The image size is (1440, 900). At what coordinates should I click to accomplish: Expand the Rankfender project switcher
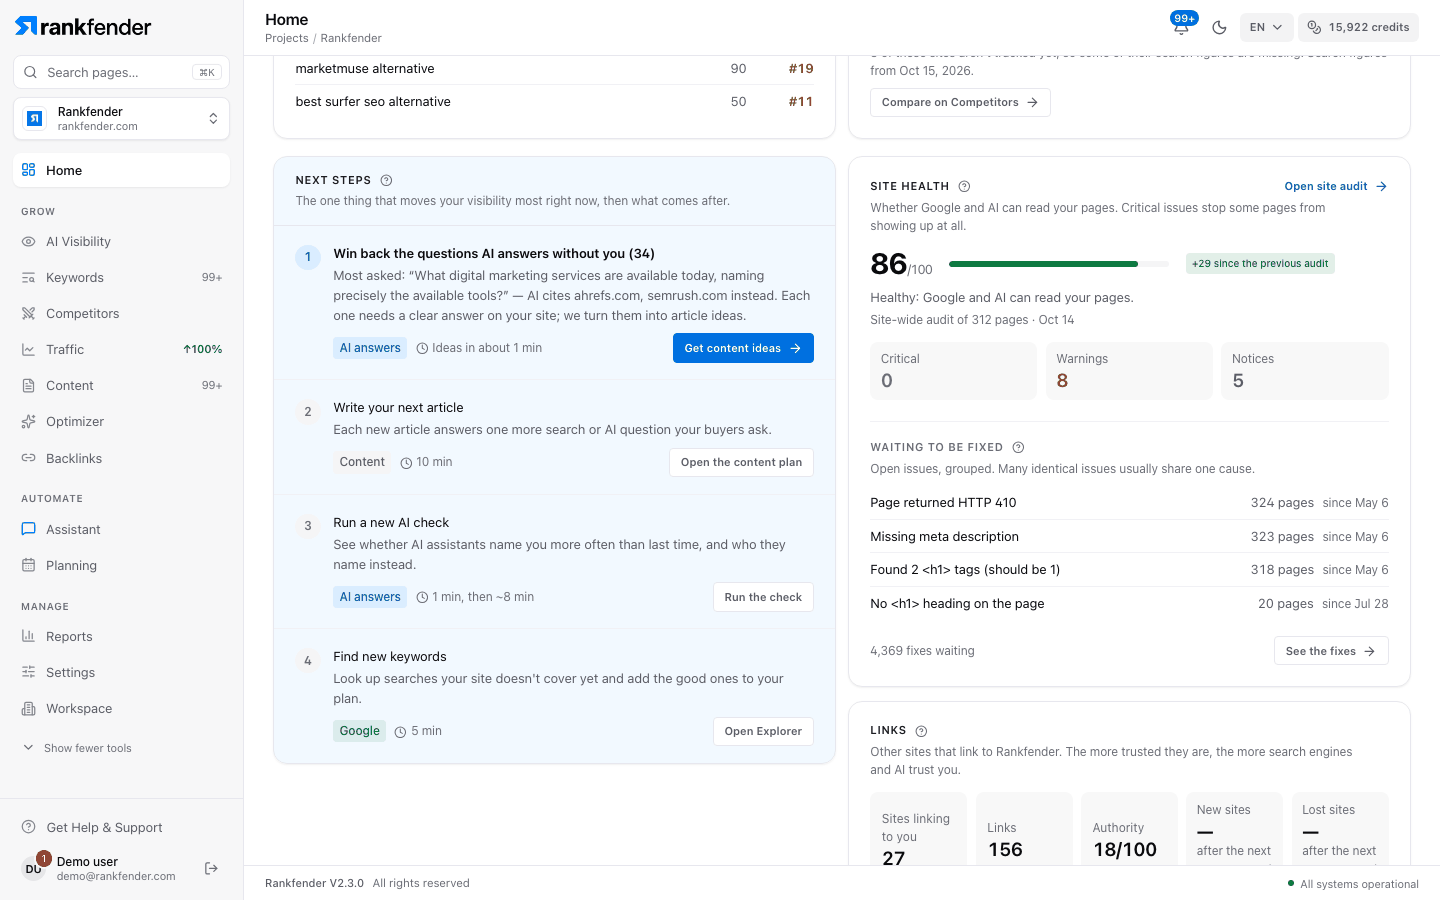121,119
